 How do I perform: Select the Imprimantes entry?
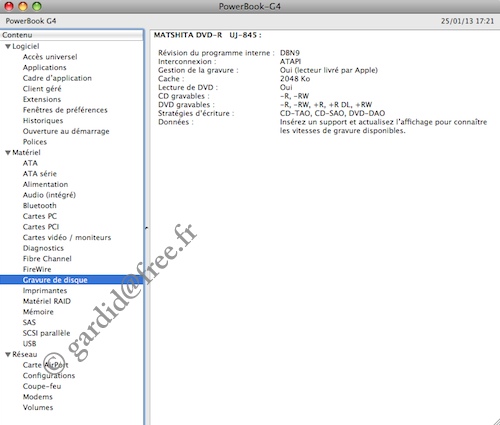[45, 291]
